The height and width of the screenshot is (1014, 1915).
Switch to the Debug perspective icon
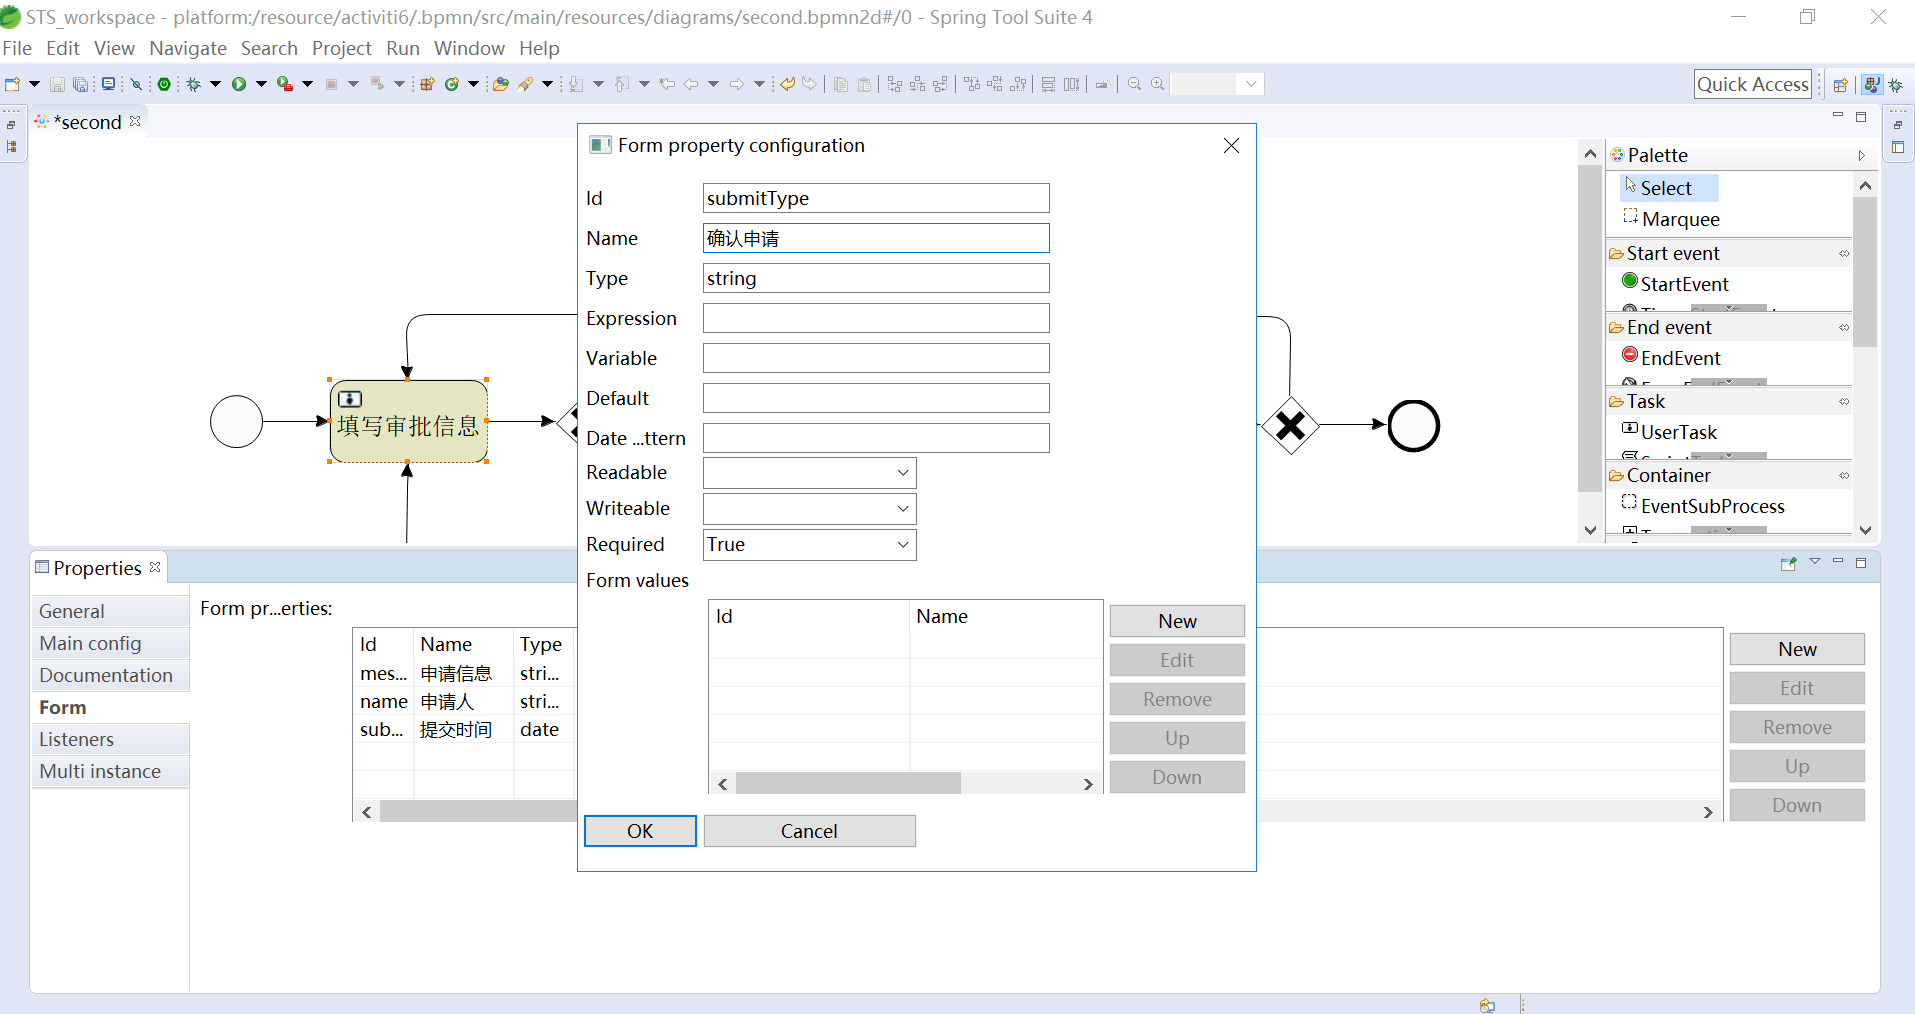pos(1896,85)
